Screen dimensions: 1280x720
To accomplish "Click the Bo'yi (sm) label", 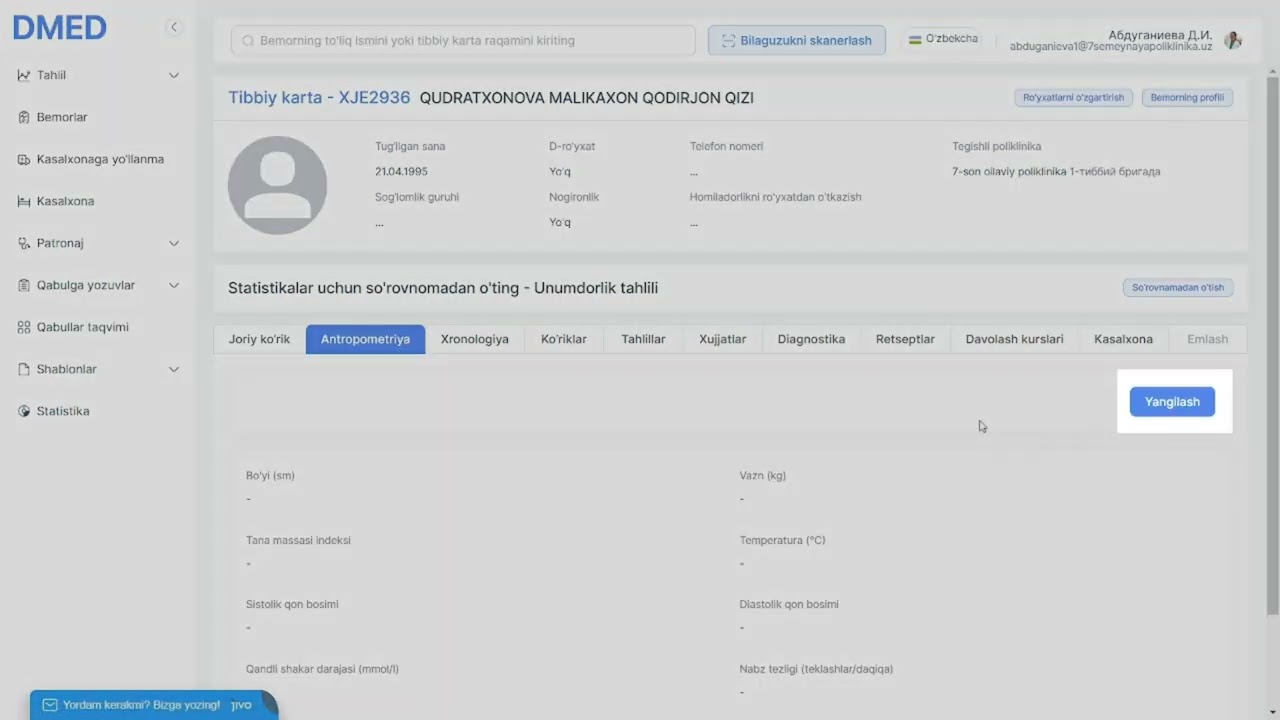I will coord(270,476).
